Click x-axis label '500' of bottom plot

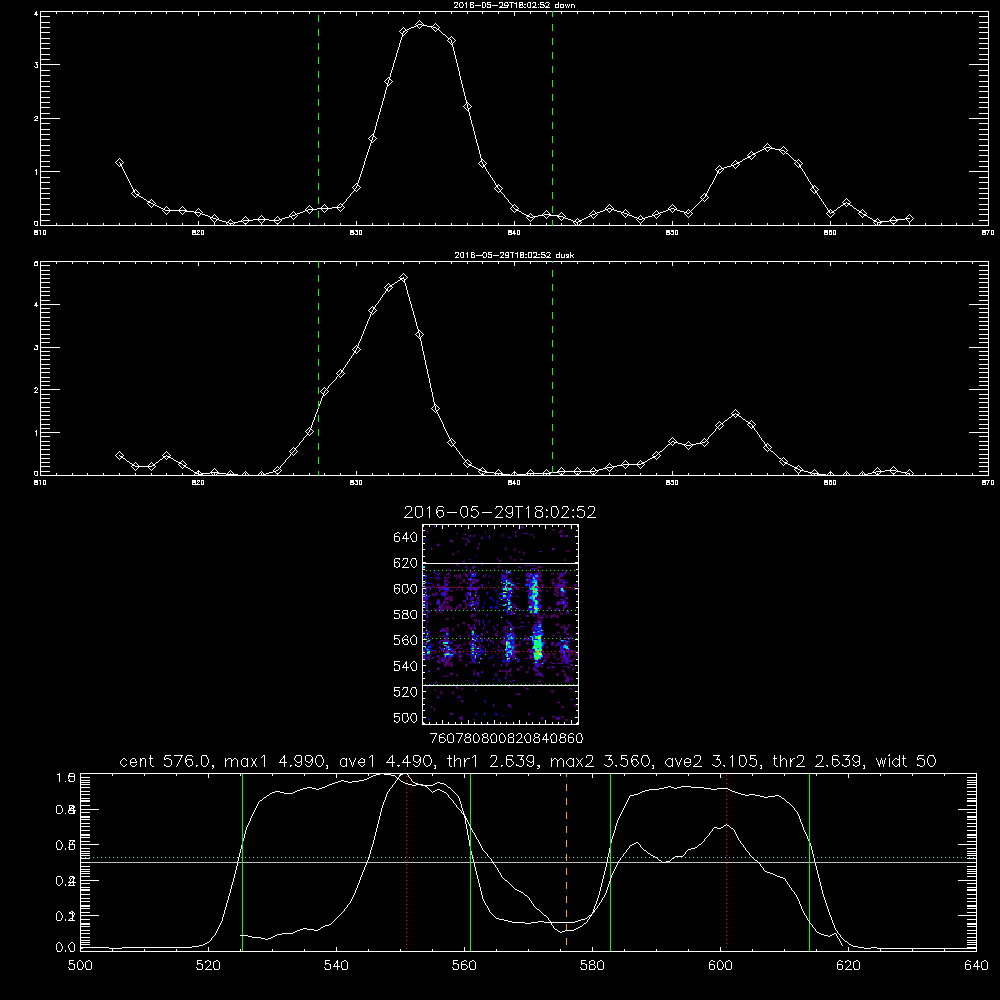80,966
